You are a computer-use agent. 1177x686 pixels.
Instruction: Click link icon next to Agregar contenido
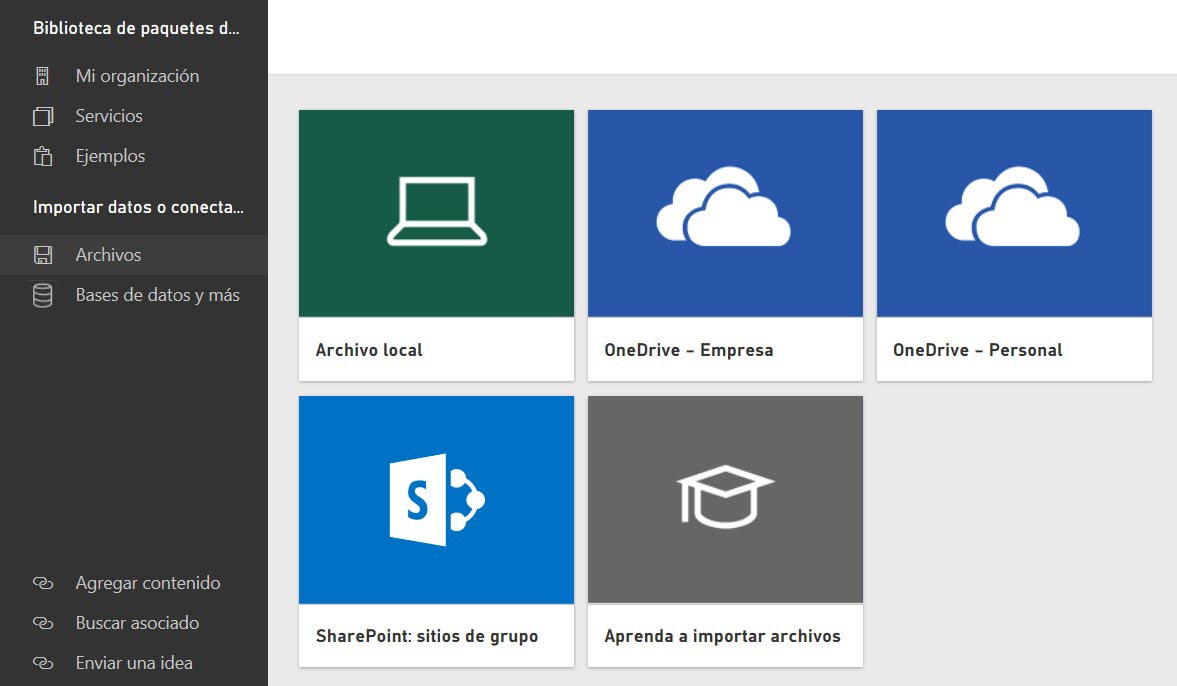click(x=43, y=583)
